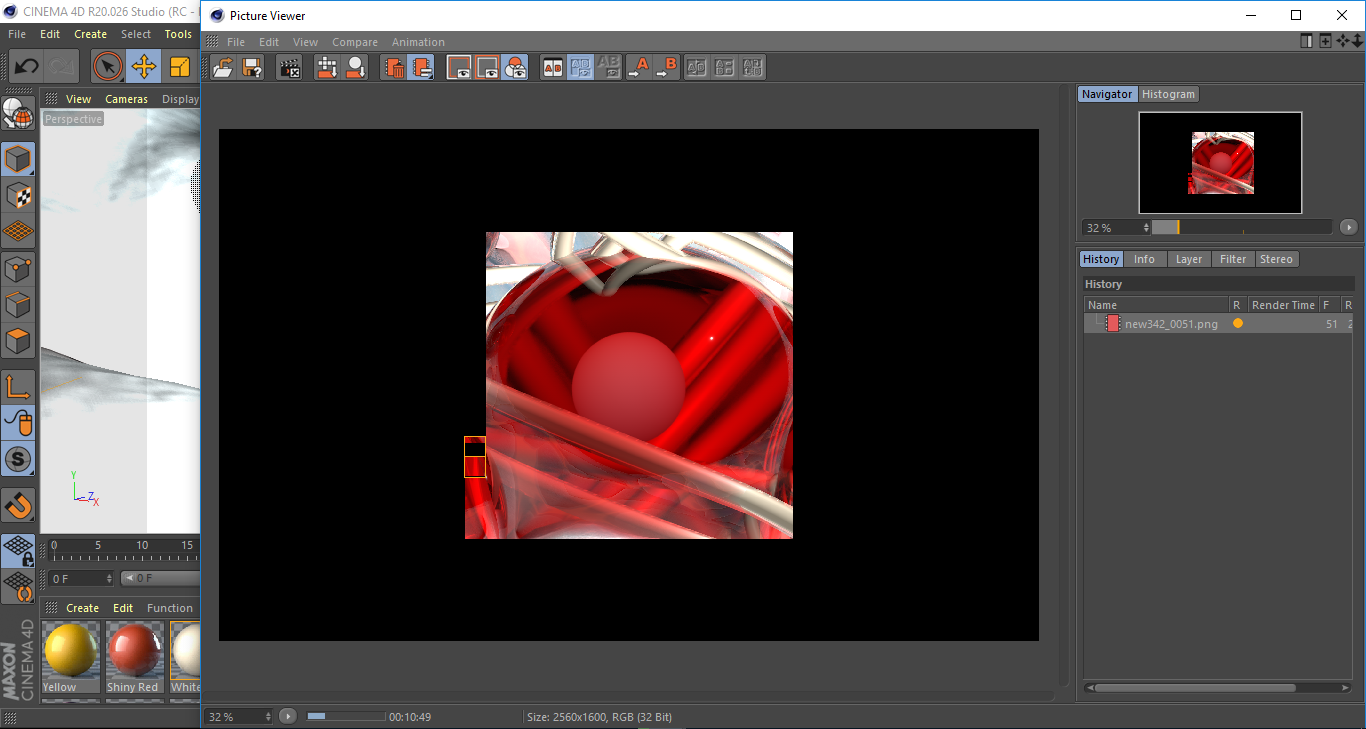1366x729 pixels.
Task: Adjust the Navigator zoom slider
Action: pos(1241,227)
